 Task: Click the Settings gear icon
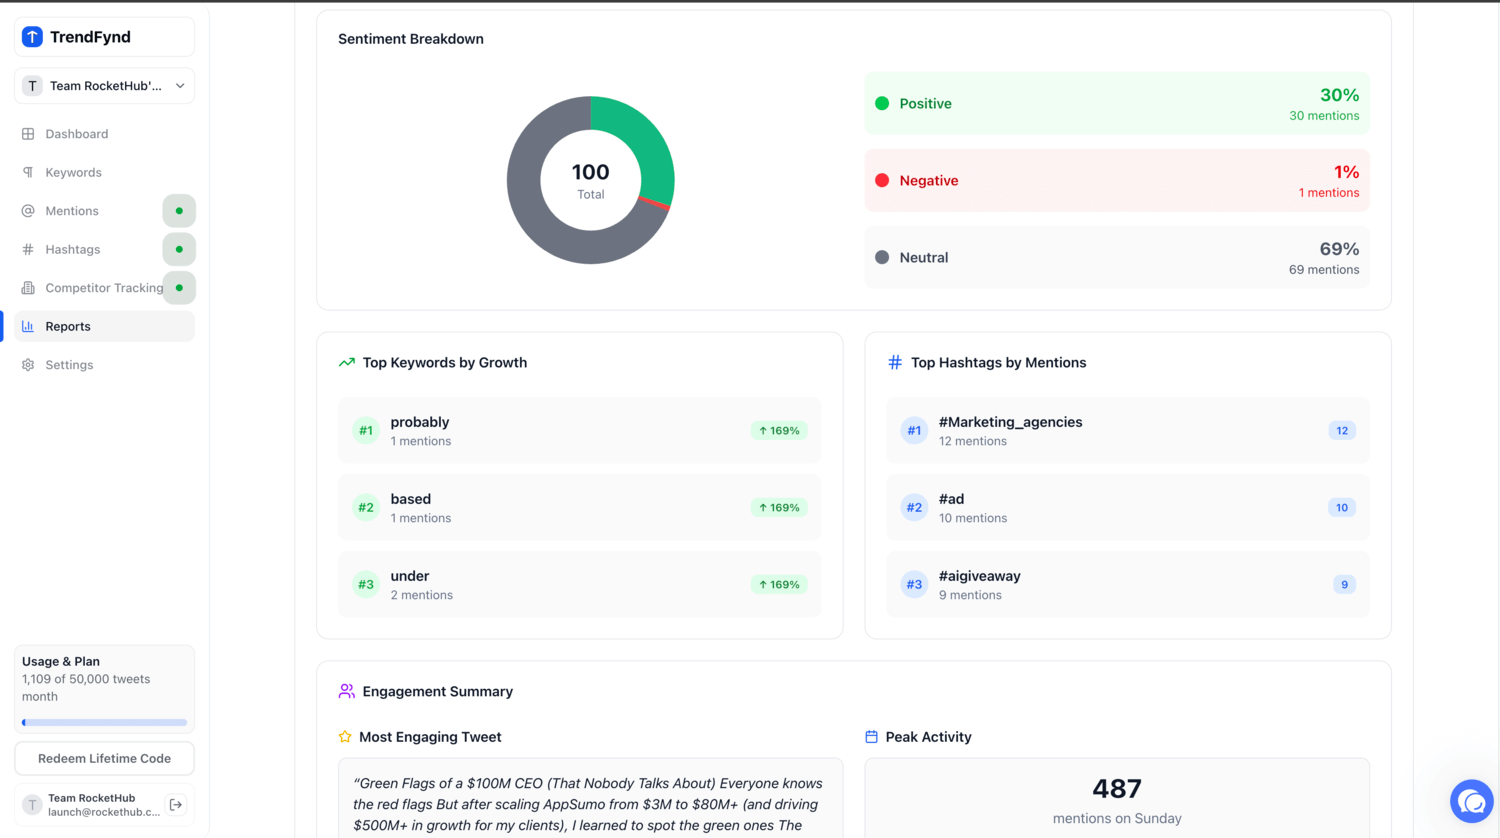(28, 365)
